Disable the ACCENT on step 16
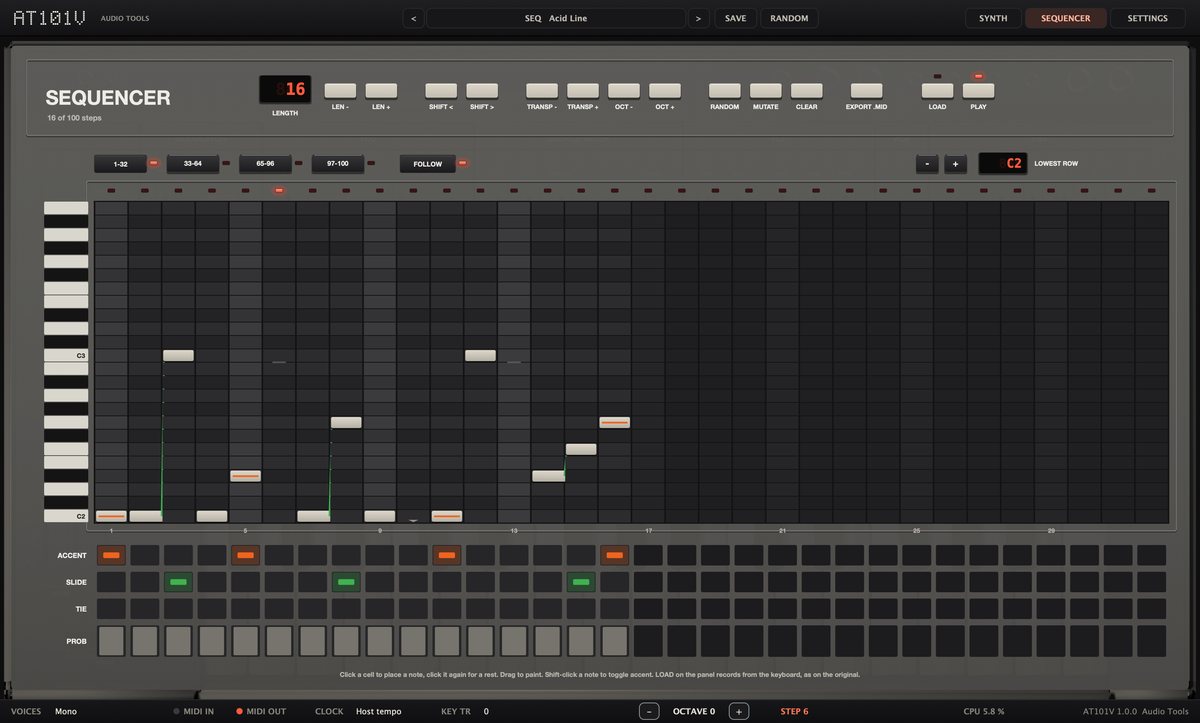The image size is (1200, 723). pyautogui.click(x=615, y=555)
